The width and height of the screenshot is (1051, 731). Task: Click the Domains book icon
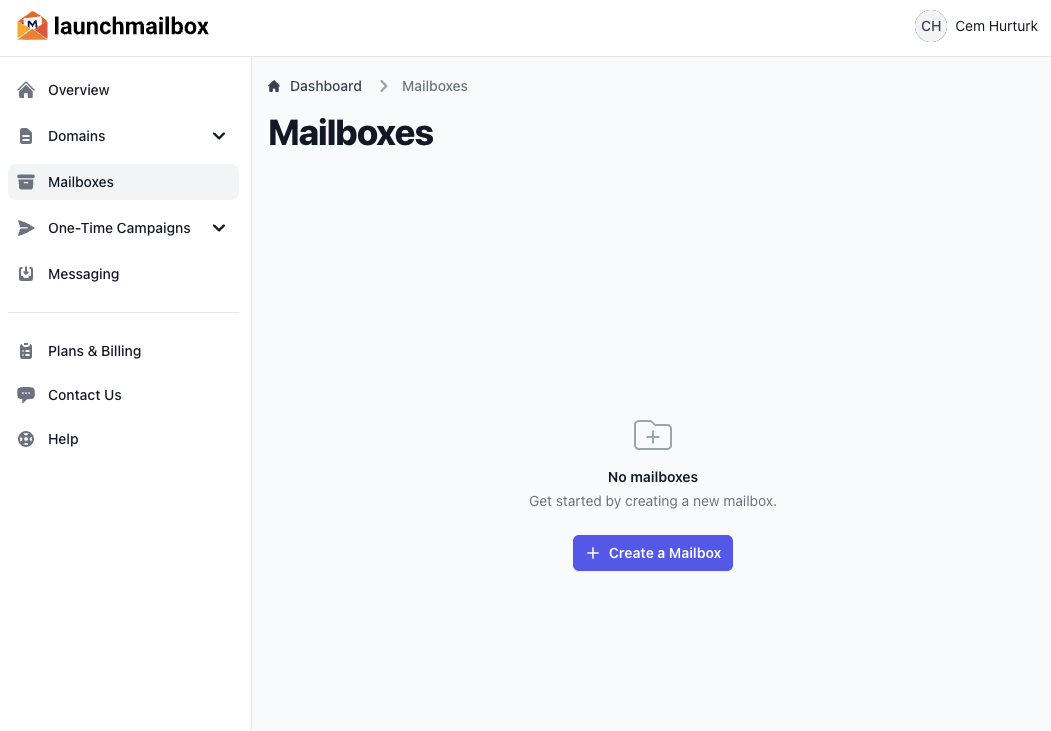26,136
